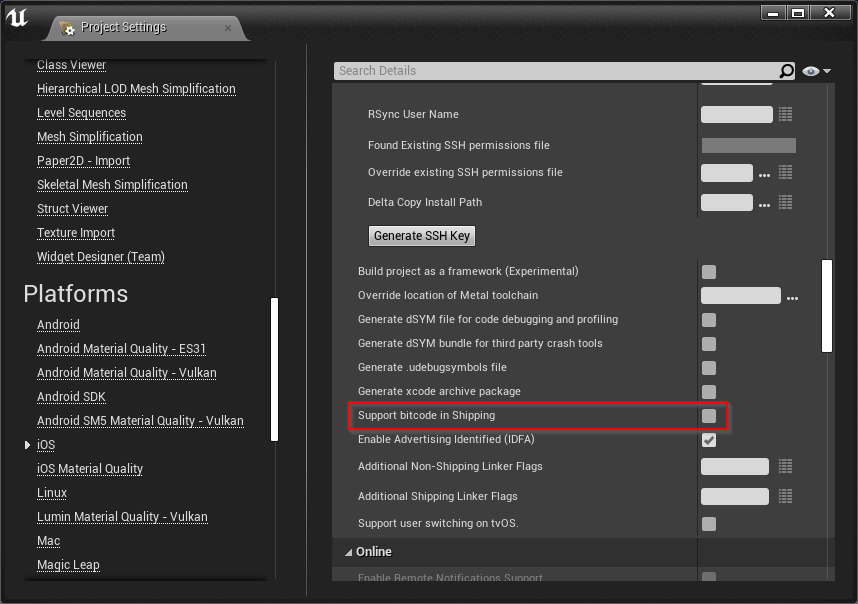
Task: Click the Generate SSH Key button
Action: tap(421, 236)
